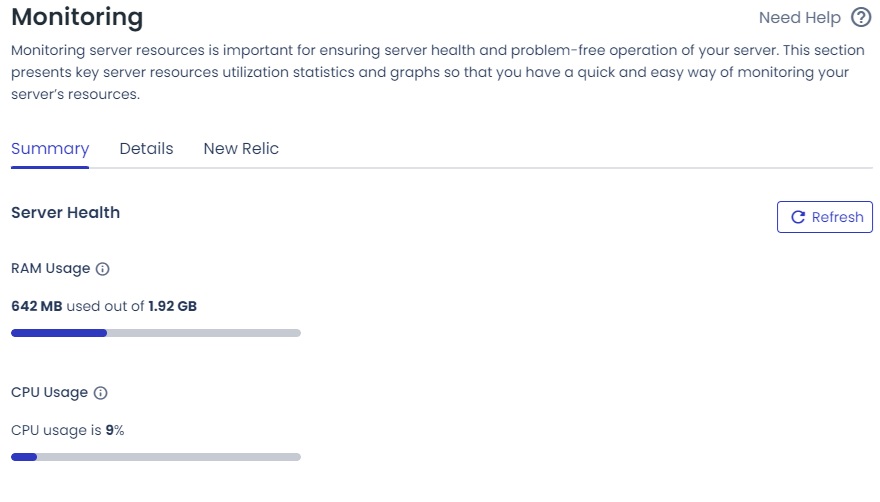Open the Need Help link
Screen dimensions: 880x502
pyautogui.click(x=799, y=18)
